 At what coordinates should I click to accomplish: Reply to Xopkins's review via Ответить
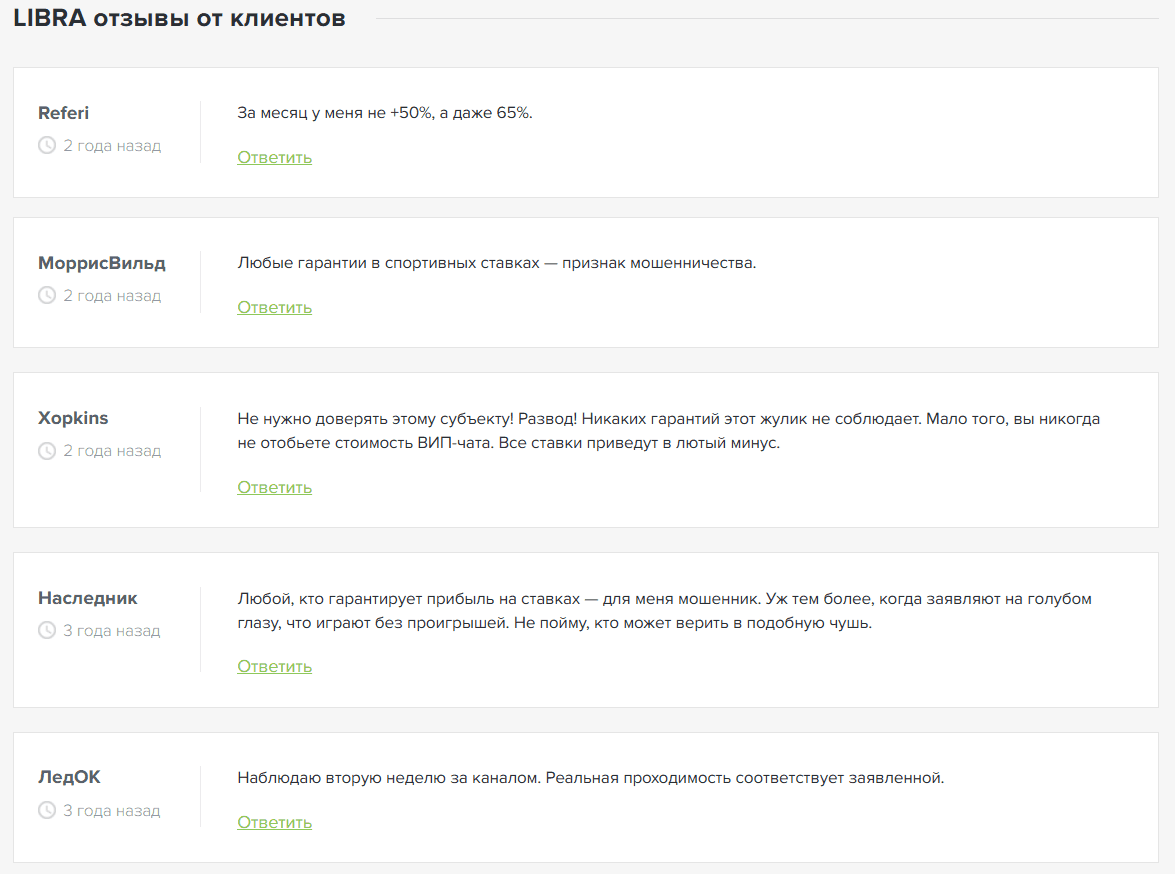pyautogui.click(x=274, y=487)
